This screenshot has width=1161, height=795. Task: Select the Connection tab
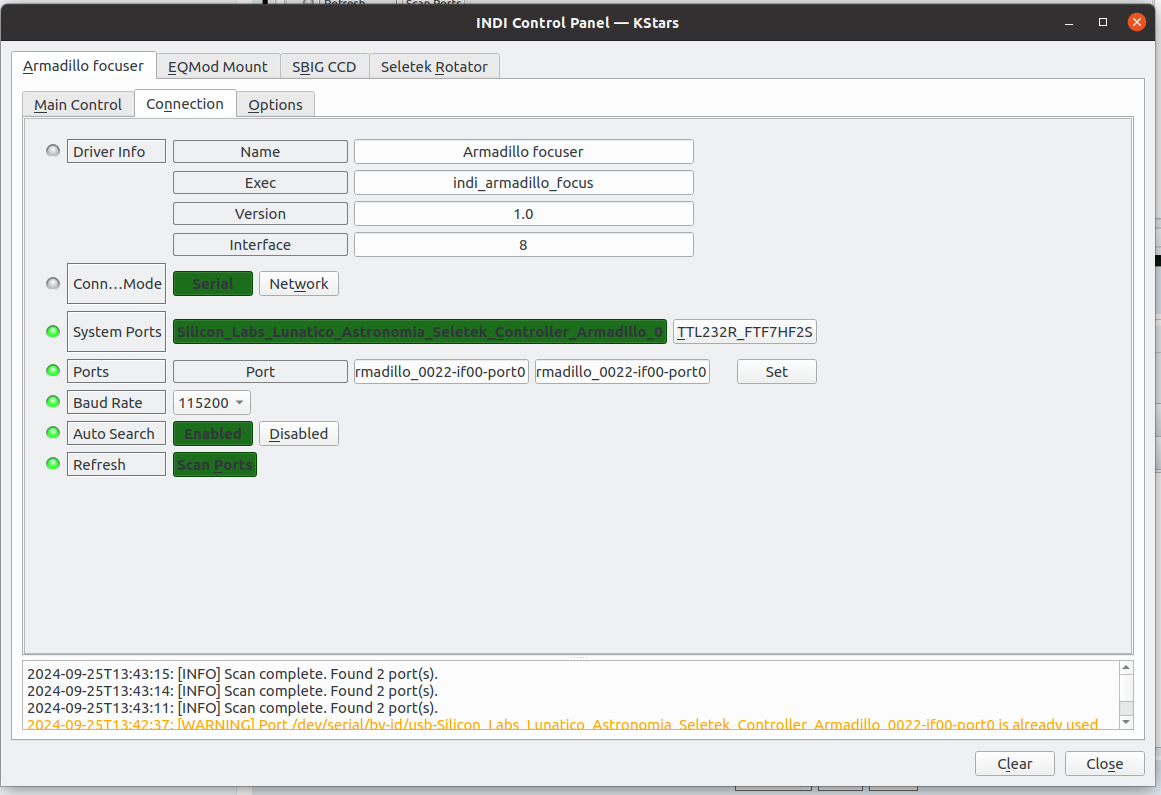point(185,104)
